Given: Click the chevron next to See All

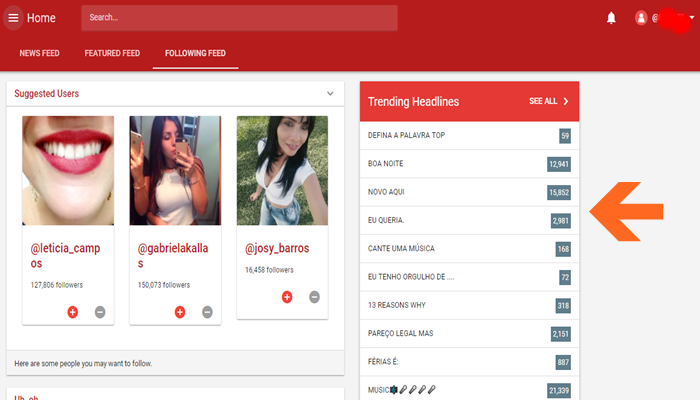Looking at the screenshot, I should 566,101.
